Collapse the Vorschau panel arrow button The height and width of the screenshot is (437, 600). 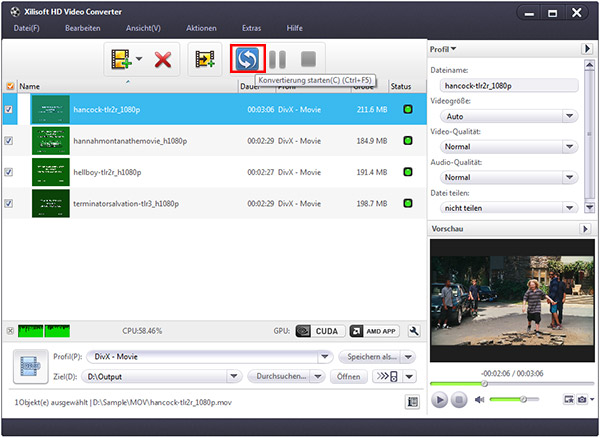[x=585, y=229]
